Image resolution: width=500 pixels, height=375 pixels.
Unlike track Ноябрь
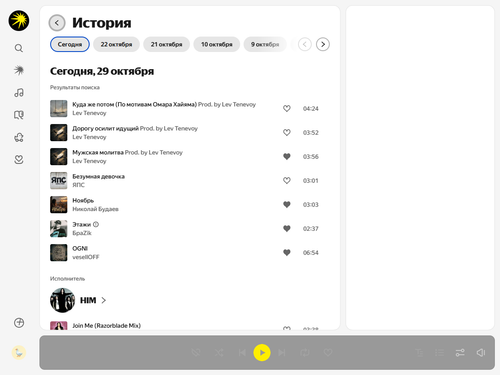(x=287, y=204)
